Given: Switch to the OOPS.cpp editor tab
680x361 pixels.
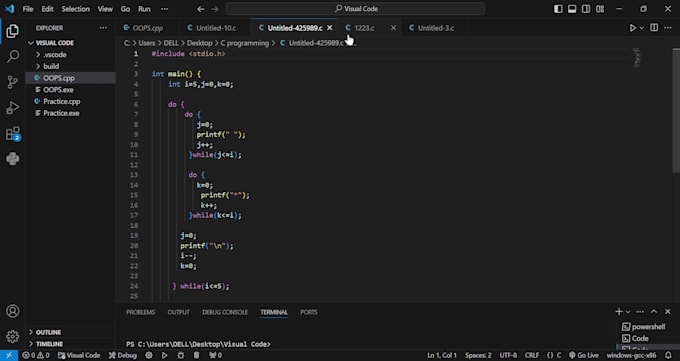Looking at the screenshot, I should (147, 28).
